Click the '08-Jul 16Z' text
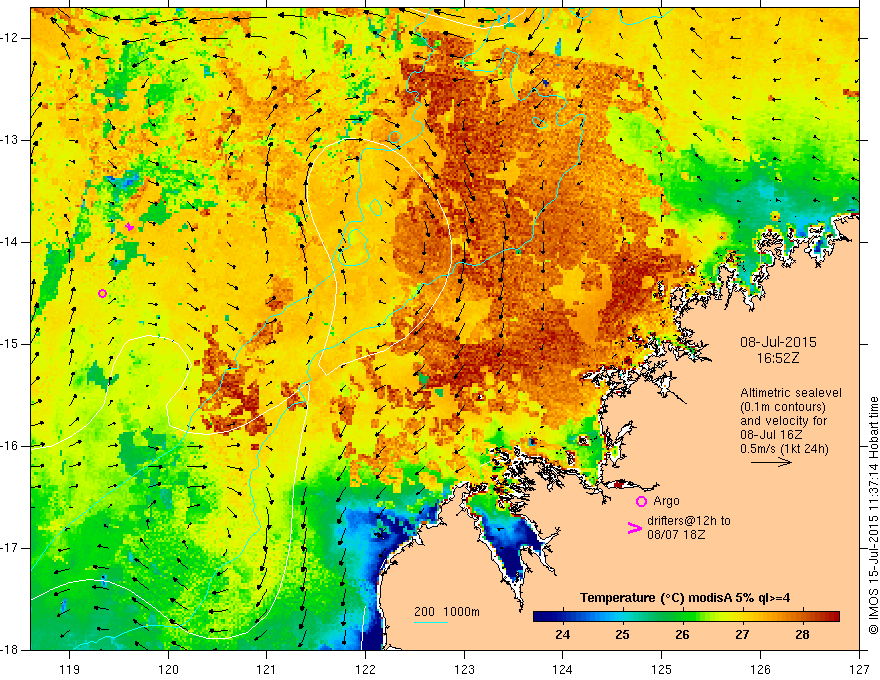880x680 pixels. click(771, 434)
